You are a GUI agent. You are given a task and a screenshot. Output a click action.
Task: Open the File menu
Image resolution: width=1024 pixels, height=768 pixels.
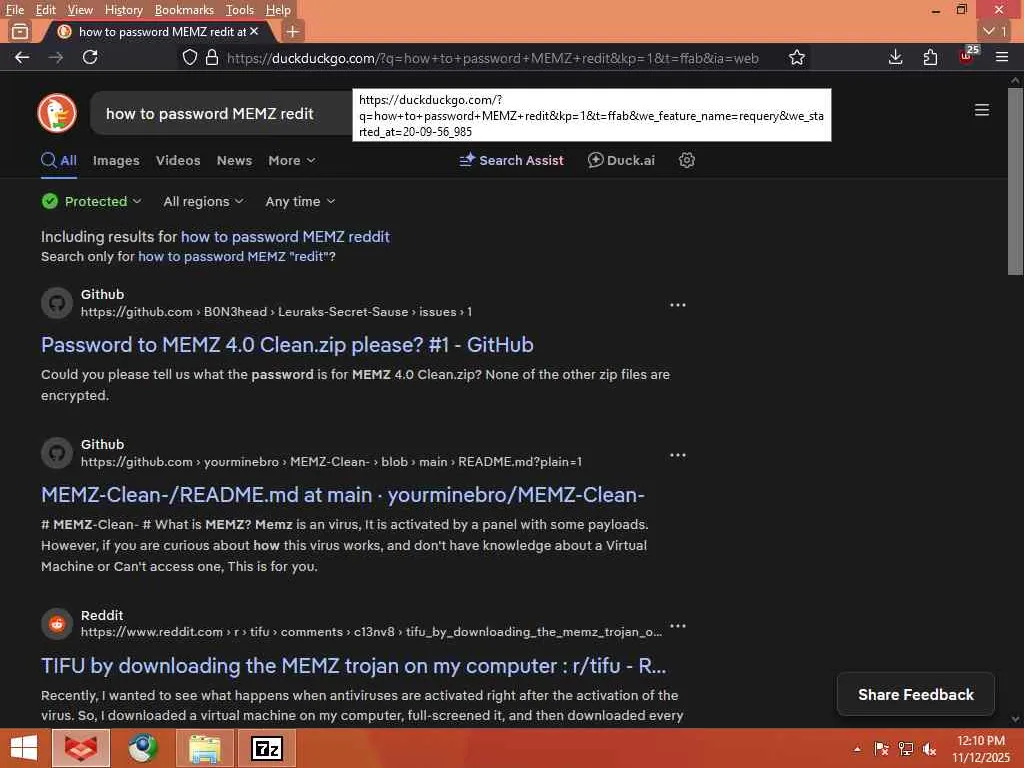14,10
